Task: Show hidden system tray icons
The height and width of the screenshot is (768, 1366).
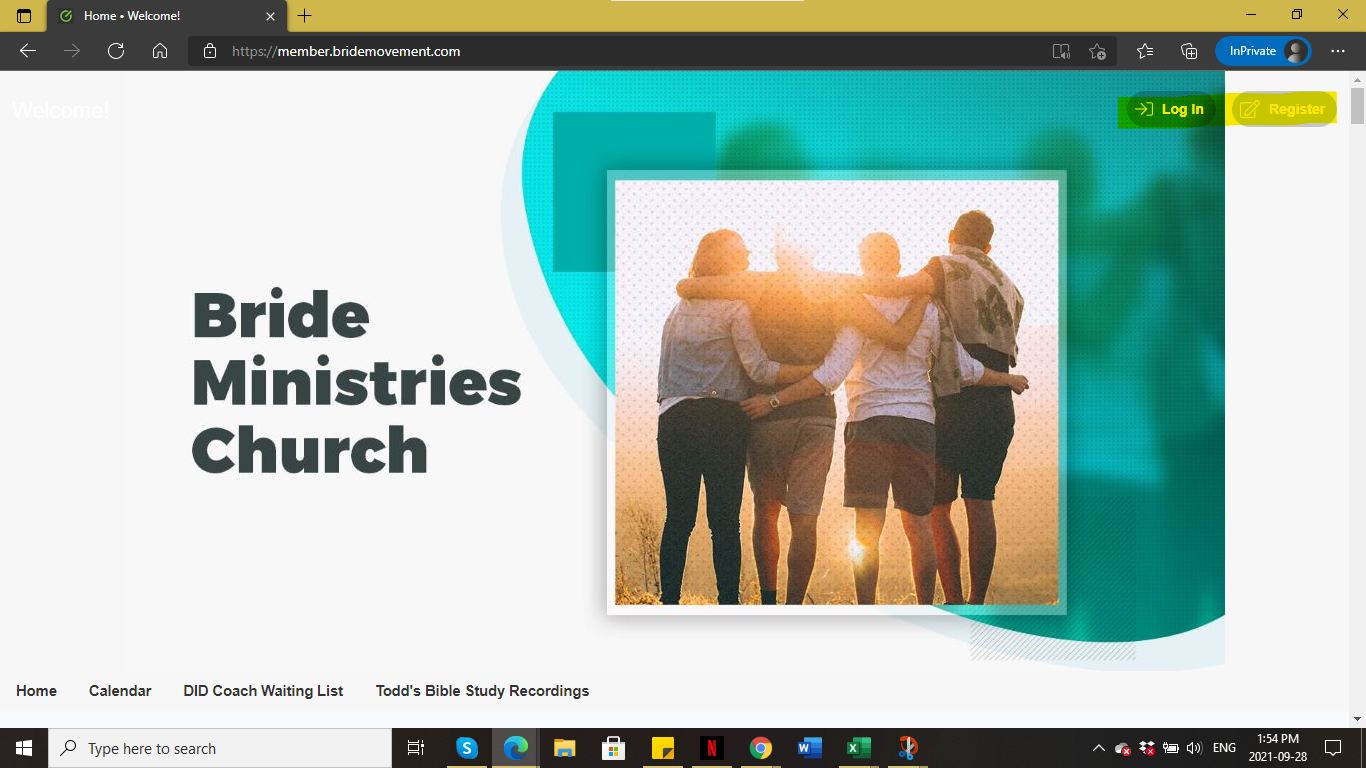Action: point(1098,748)
